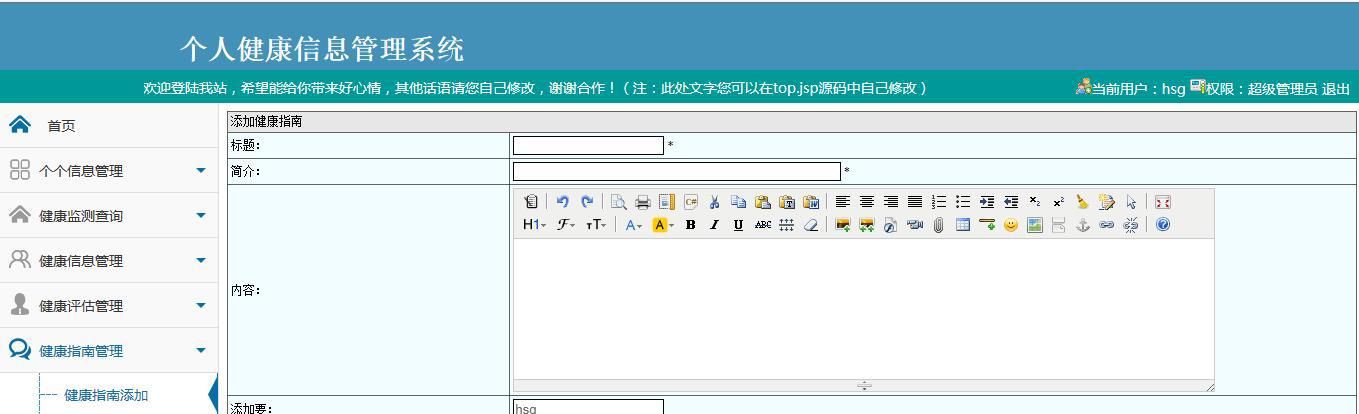
Task: Cut the selected text with scissors icon
Action: point(714,201)
